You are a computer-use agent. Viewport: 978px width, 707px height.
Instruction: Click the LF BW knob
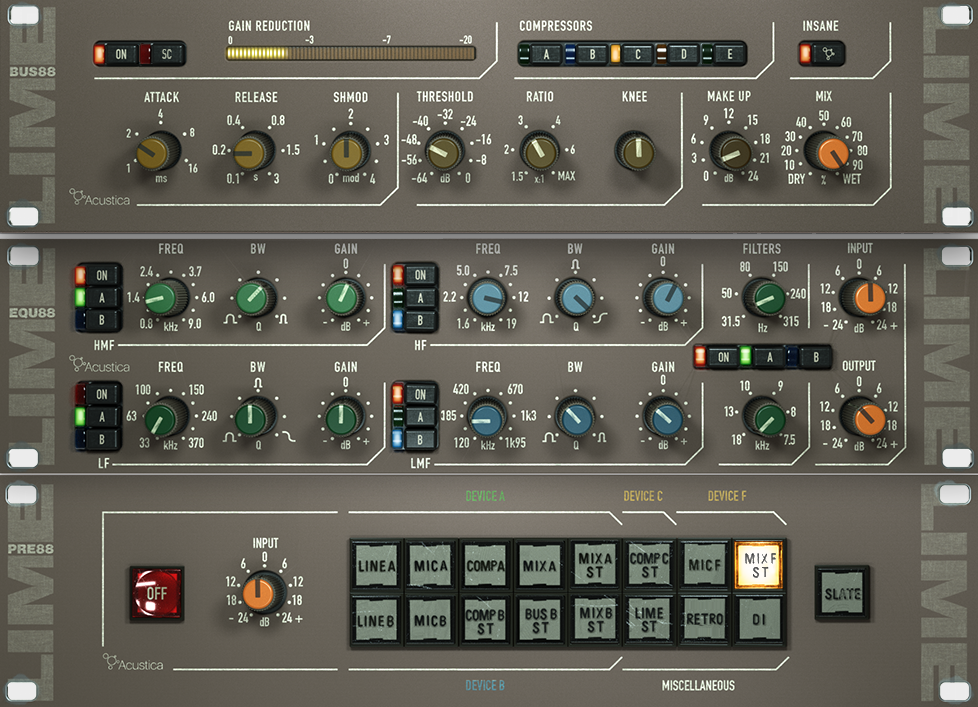(x=256, y=417)
